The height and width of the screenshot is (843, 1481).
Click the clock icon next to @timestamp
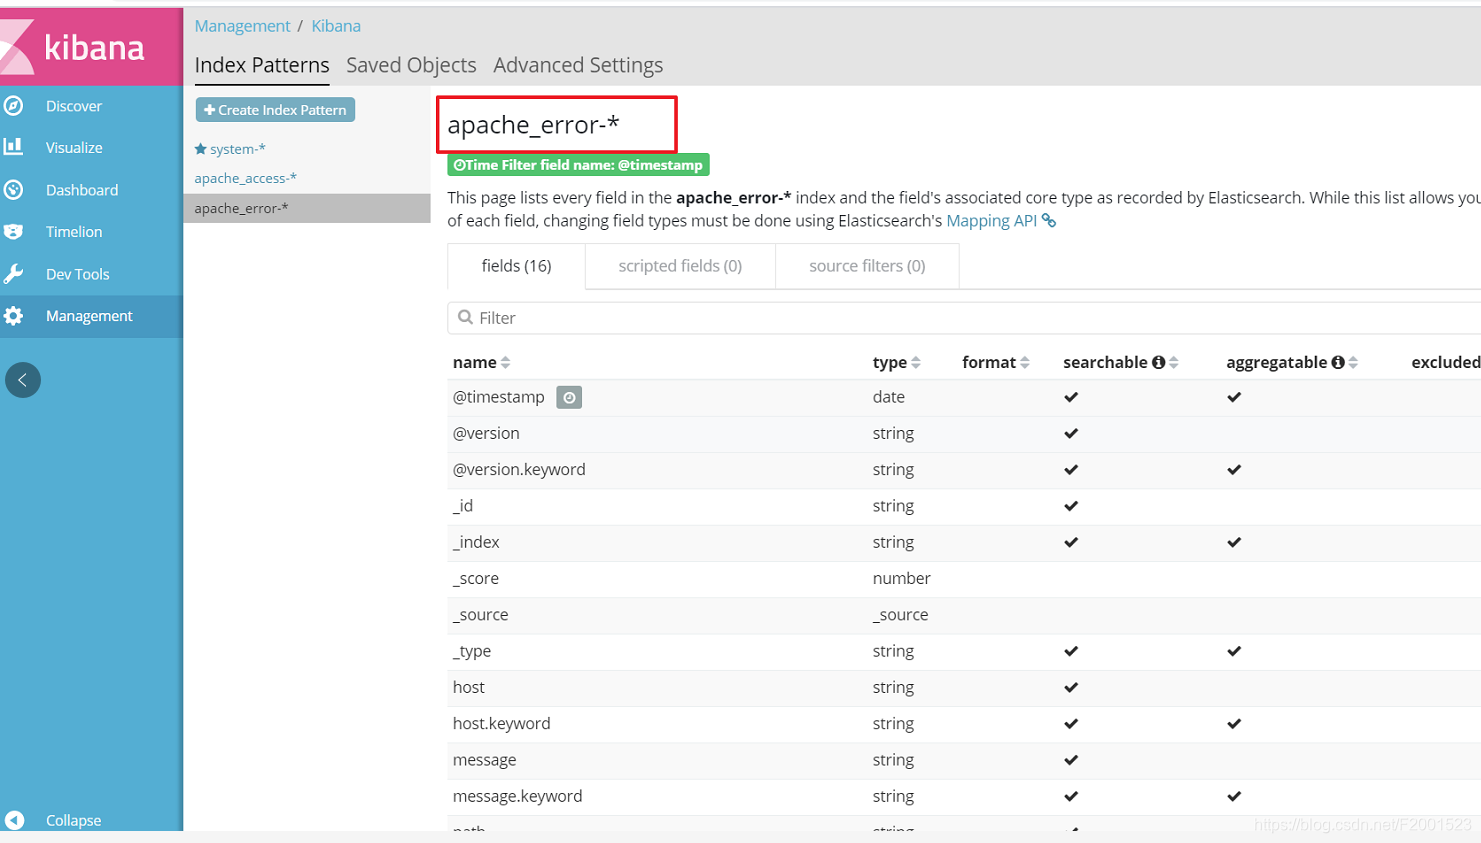point(569,398)
